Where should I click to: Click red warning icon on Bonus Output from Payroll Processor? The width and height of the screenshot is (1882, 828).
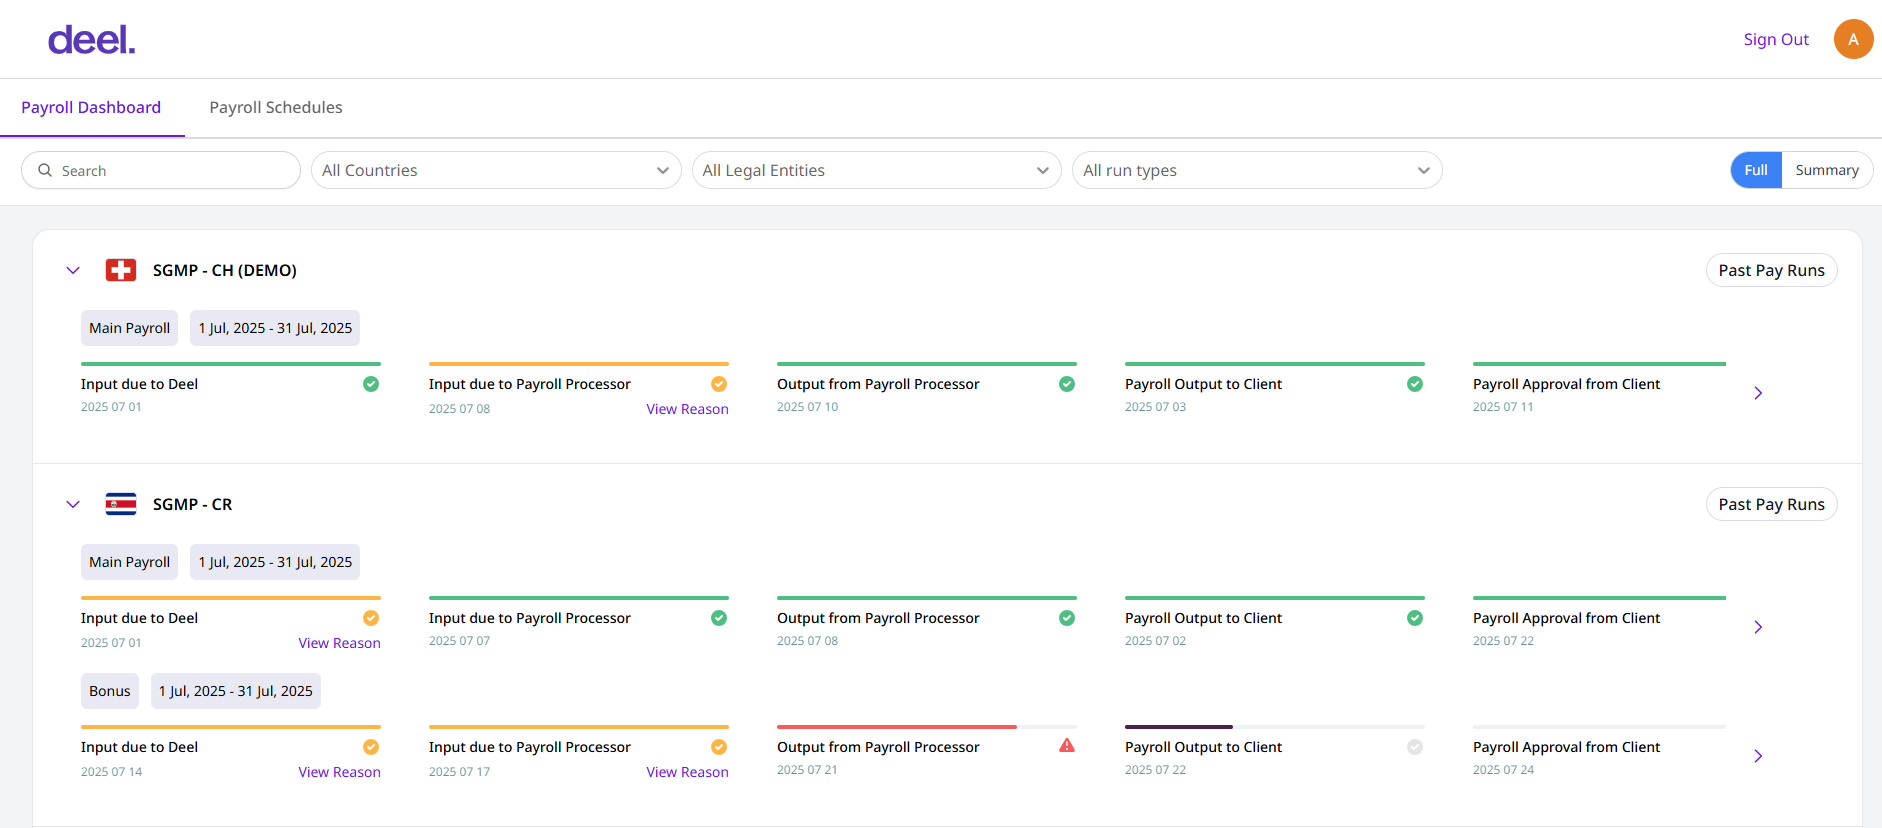tap(1067, 746)
